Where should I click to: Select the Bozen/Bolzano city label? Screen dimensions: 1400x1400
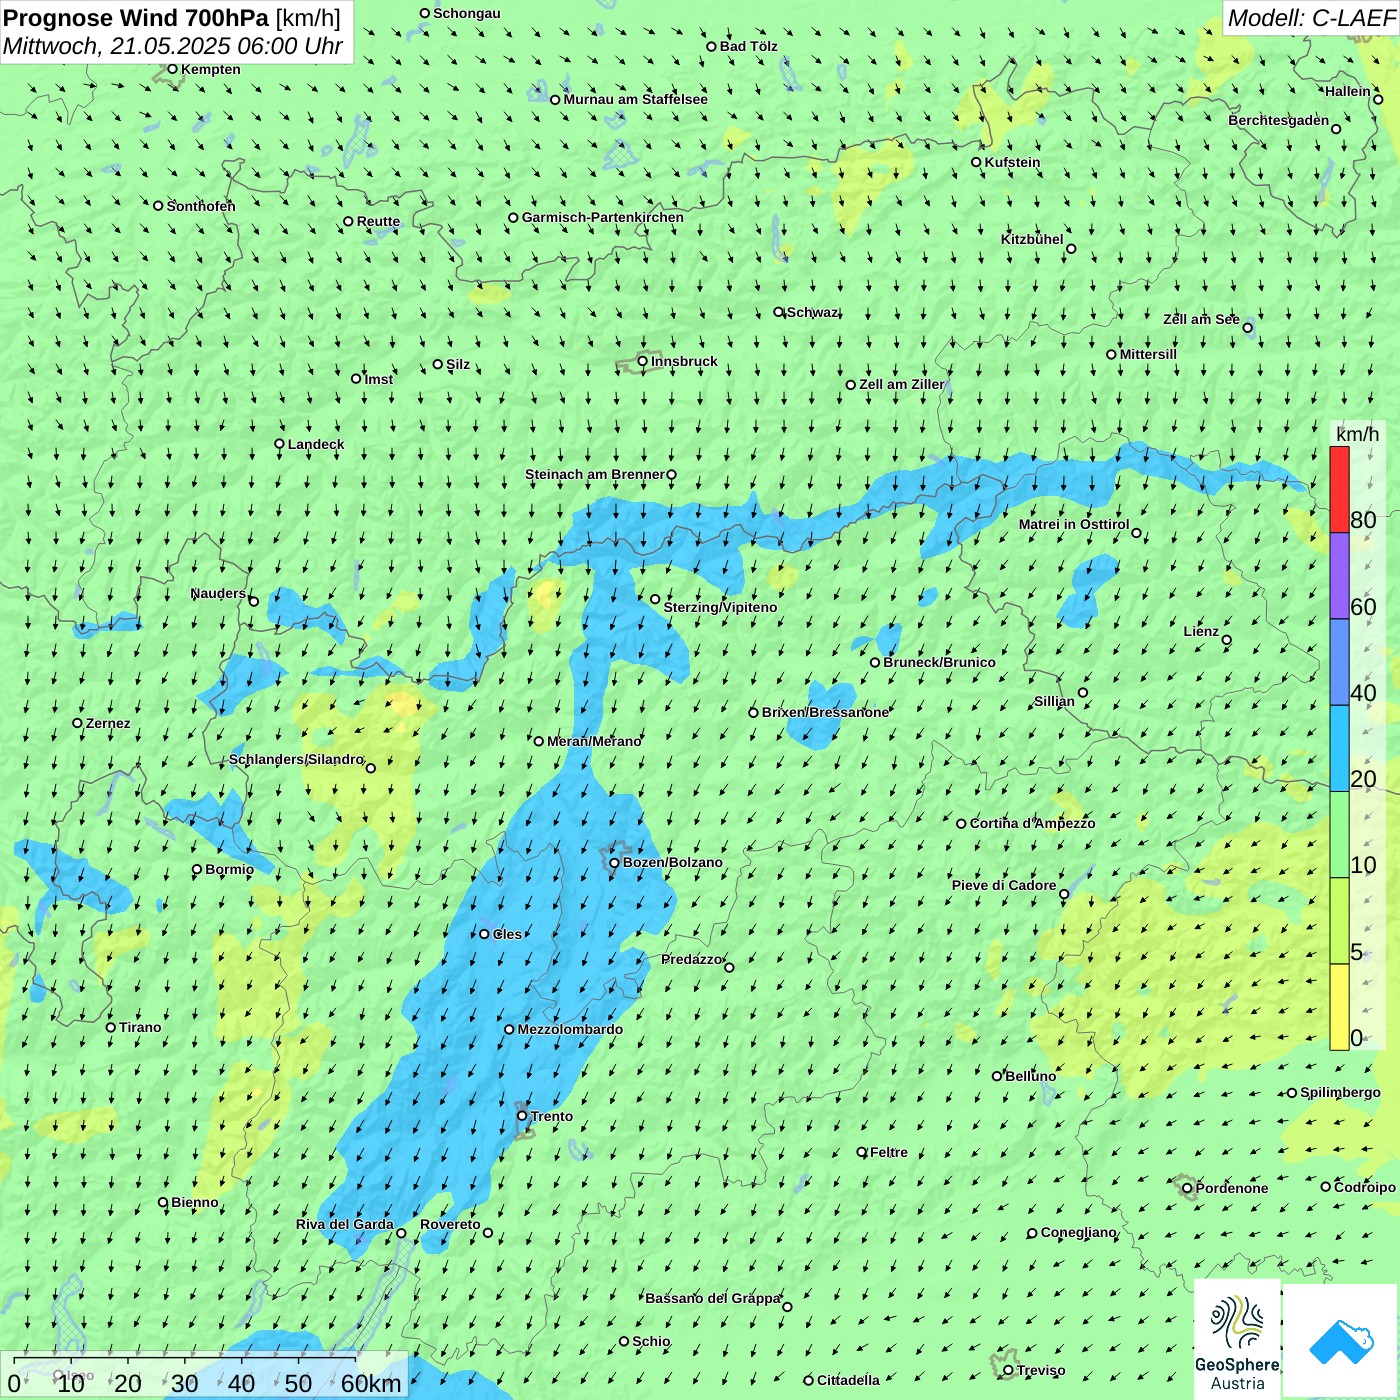[672, 862]
